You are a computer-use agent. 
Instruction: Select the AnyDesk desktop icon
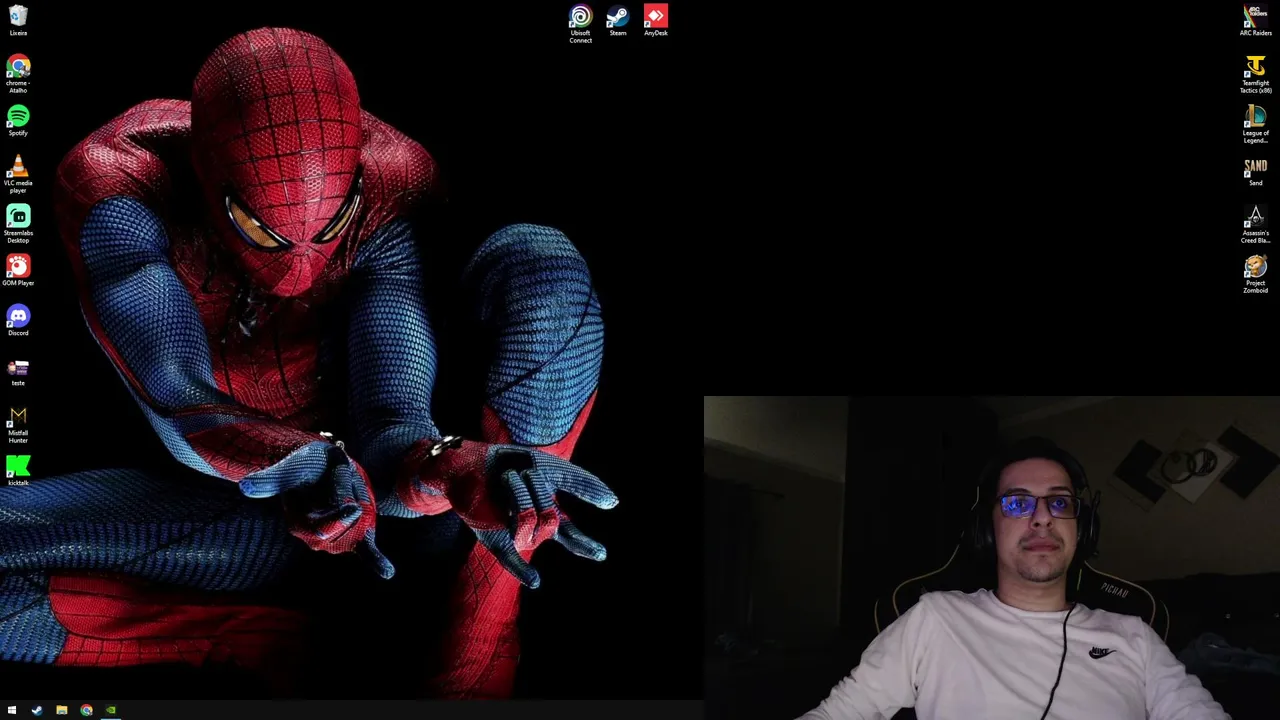point(655,20)
